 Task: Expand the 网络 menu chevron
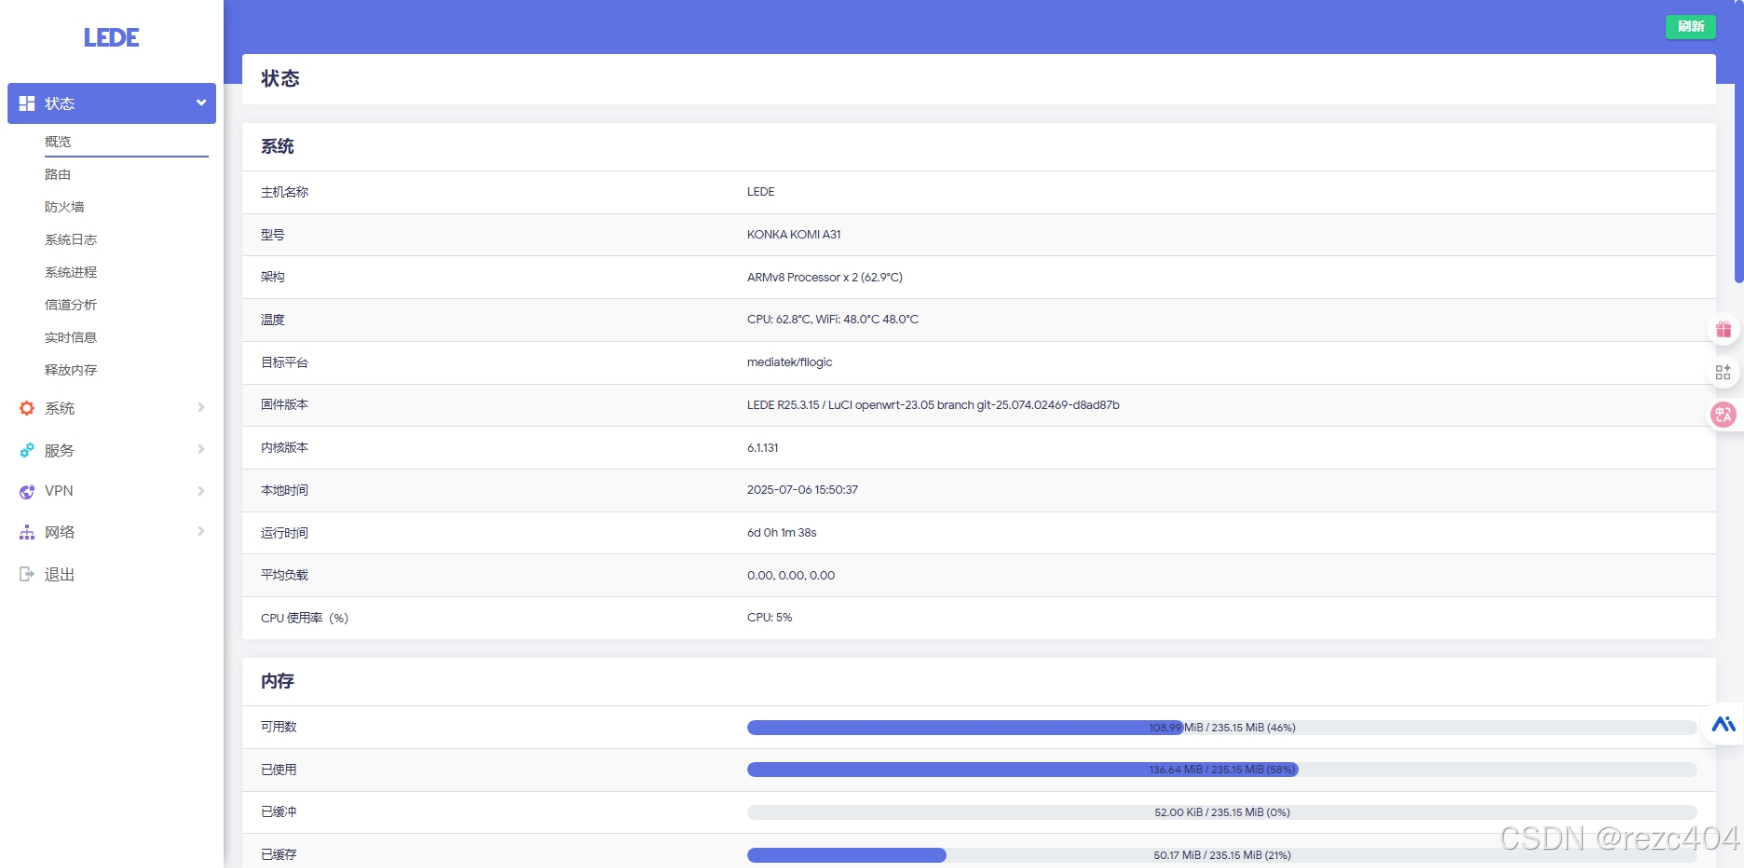[201, 531]
